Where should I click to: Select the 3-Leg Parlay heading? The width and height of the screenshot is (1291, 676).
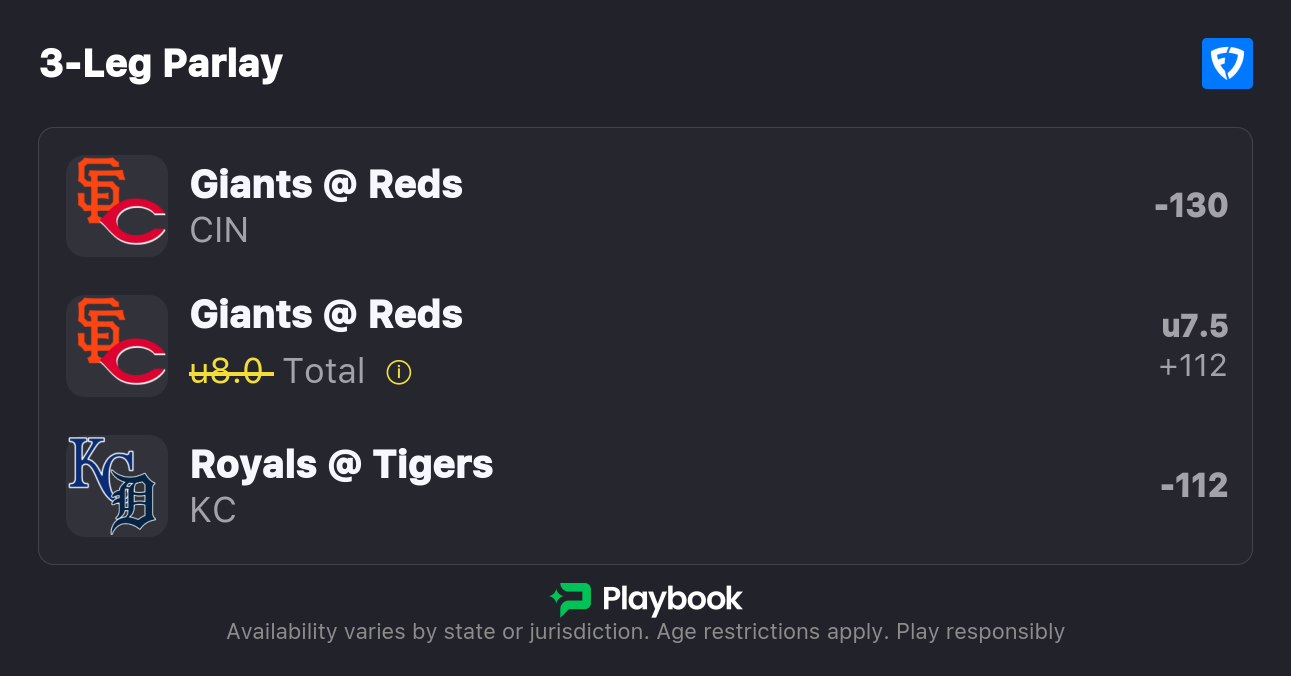(161, 64)
